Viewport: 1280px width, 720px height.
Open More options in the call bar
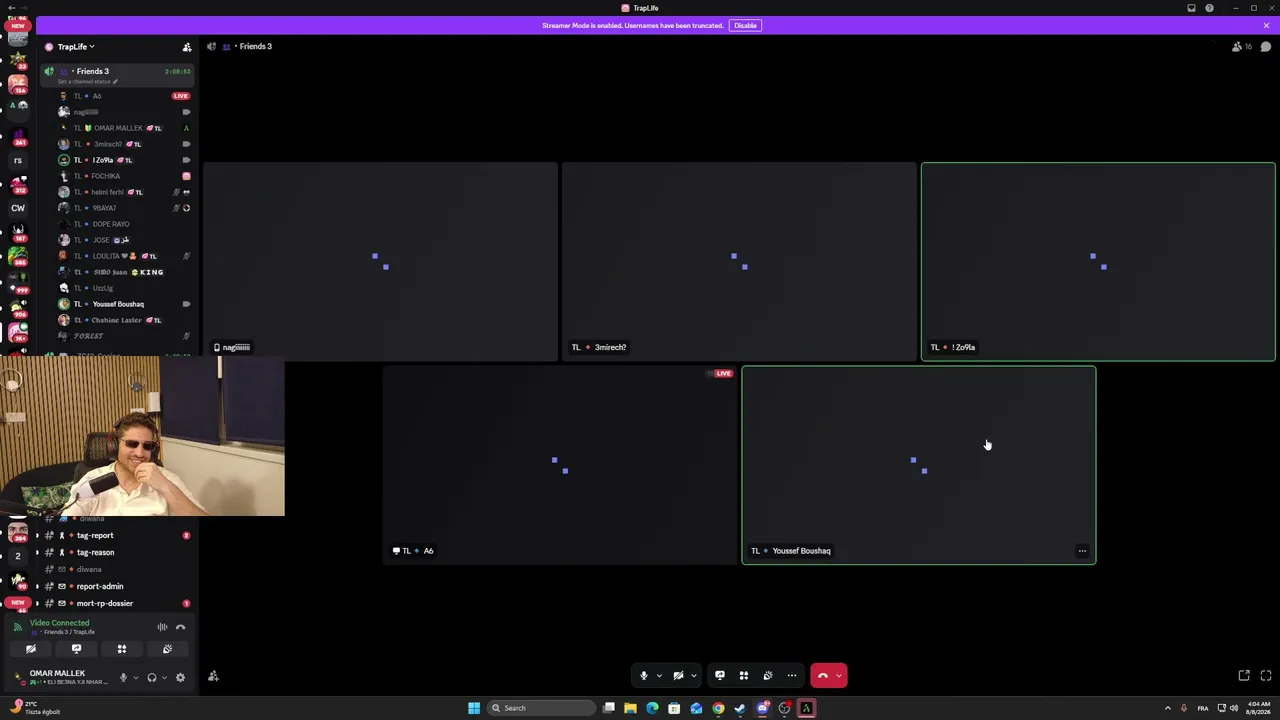point(792,676)
